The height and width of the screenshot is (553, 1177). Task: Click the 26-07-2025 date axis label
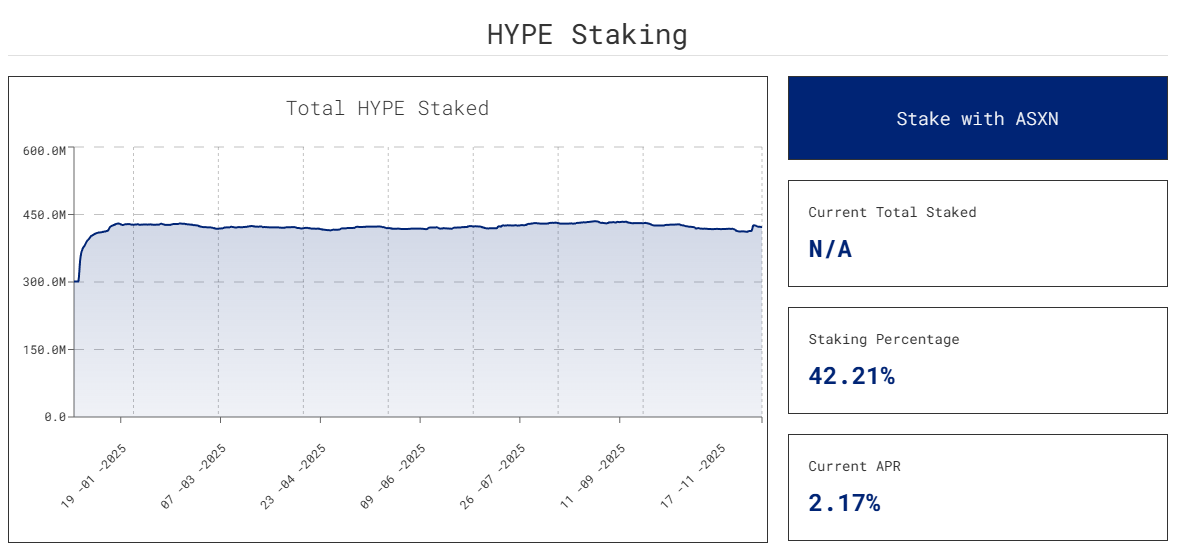pyautogui.click(x=494, y=477)
